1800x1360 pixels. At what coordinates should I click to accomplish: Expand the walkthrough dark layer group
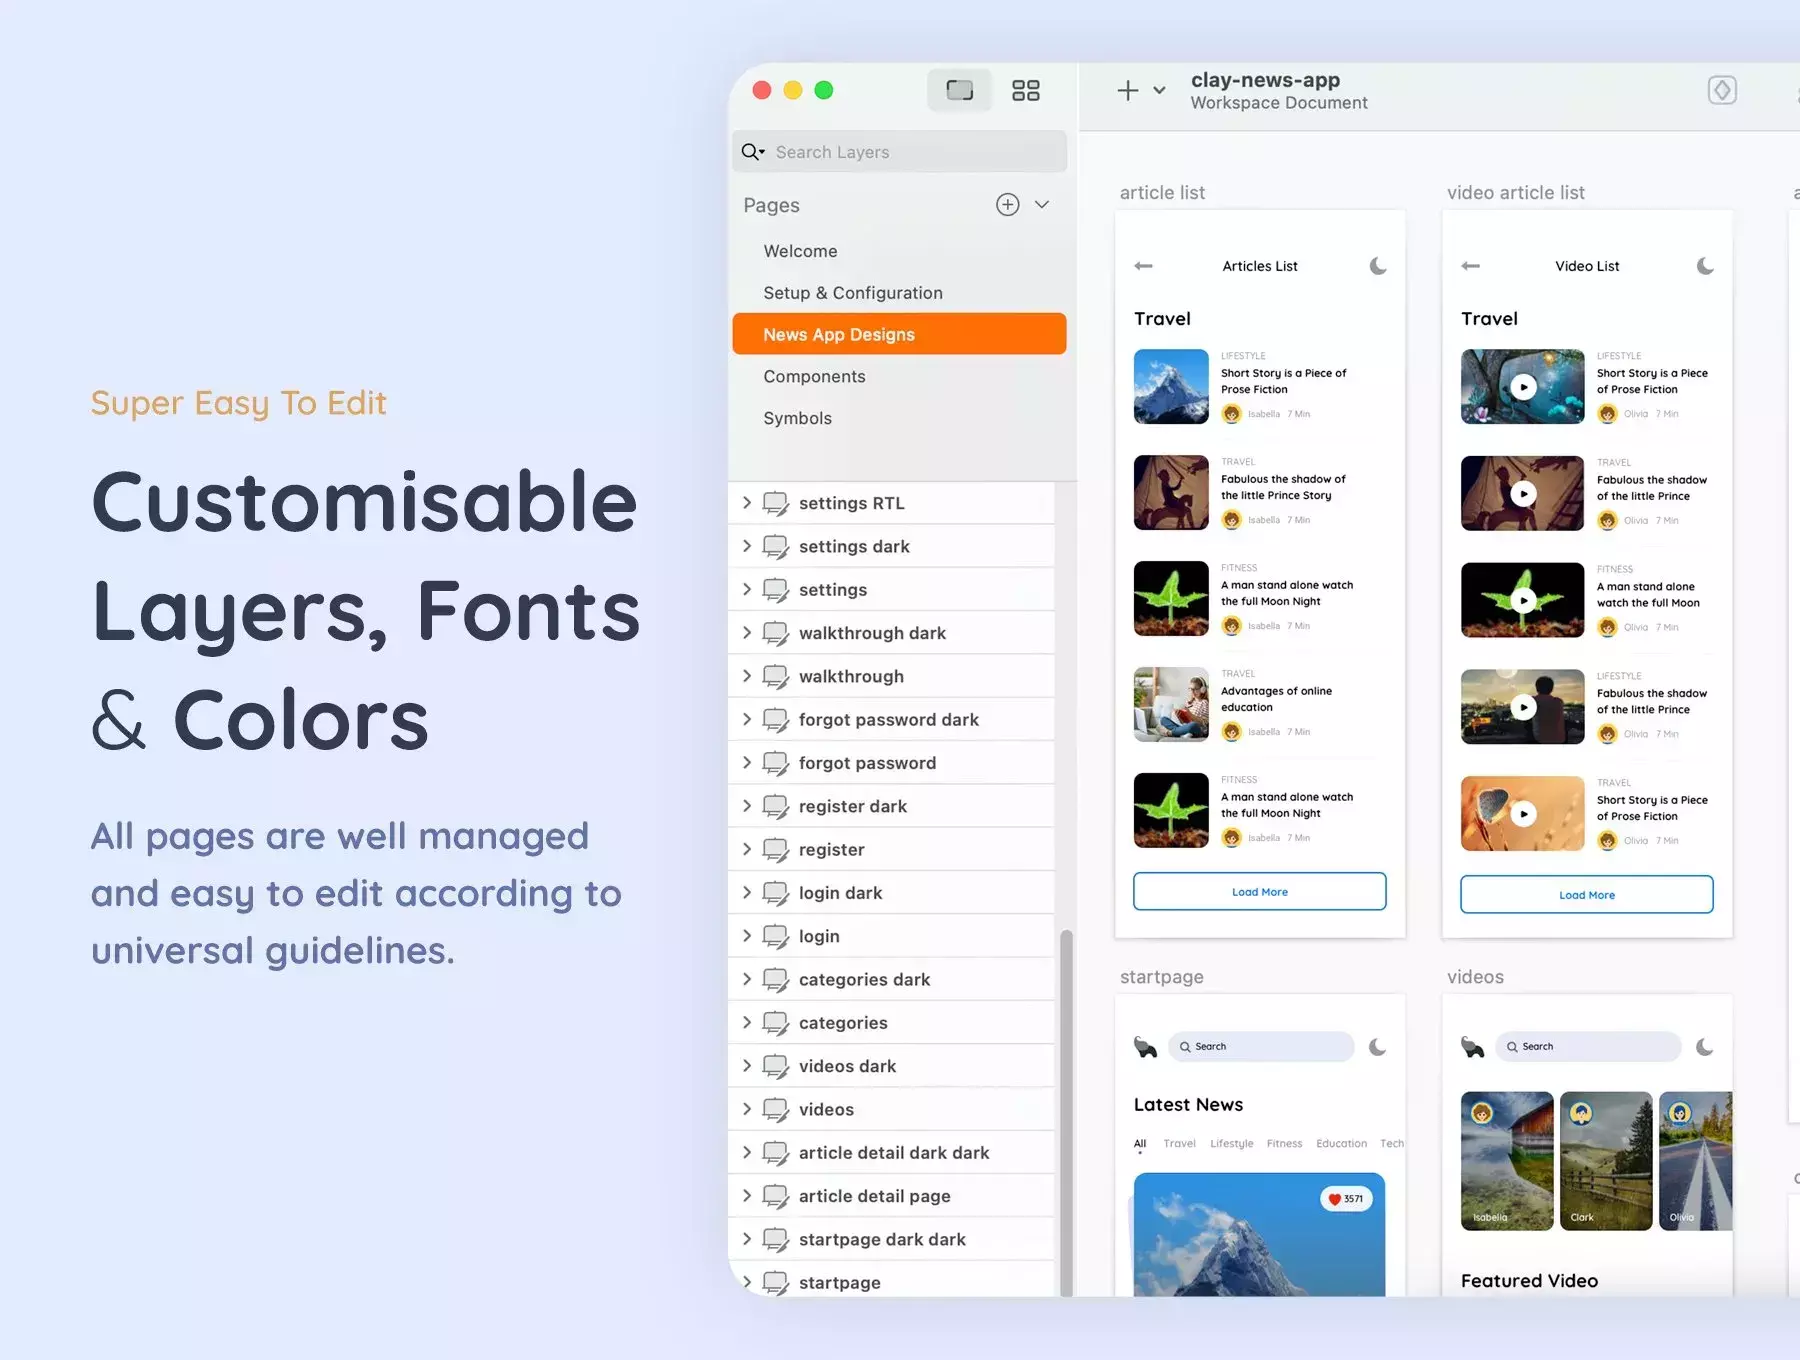click(x=746, y=633)
